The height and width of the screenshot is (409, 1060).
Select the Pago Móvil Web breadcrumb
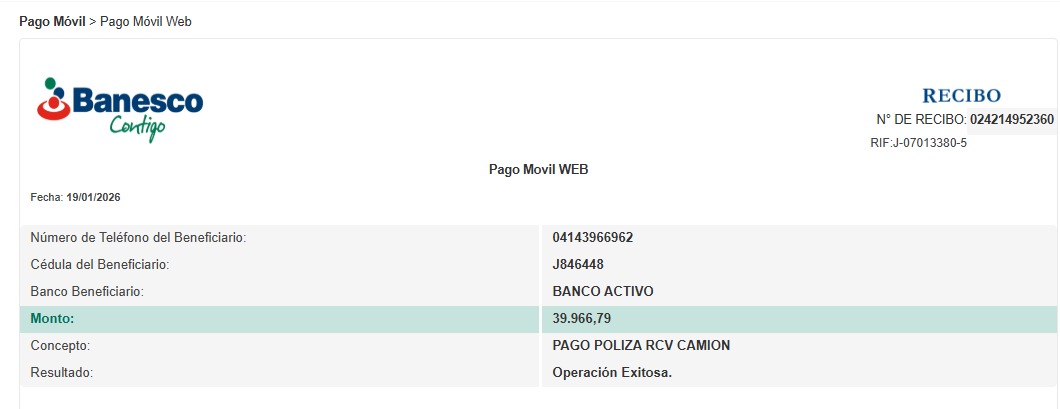(146, 21)
